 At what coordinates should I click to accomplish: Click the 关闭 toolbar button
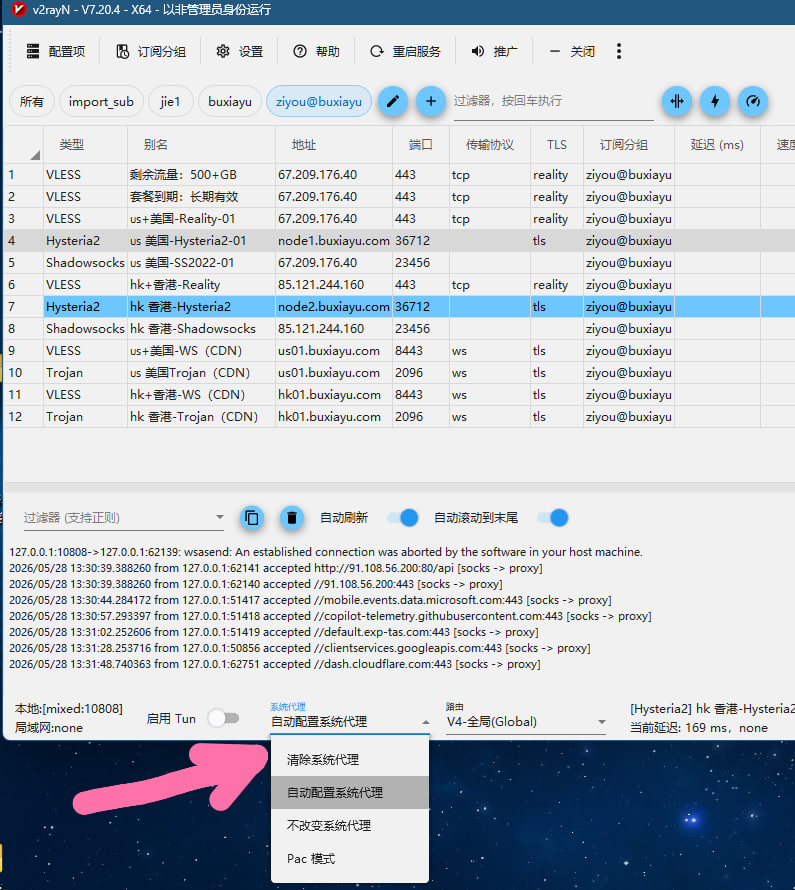(x=572, y=52)
